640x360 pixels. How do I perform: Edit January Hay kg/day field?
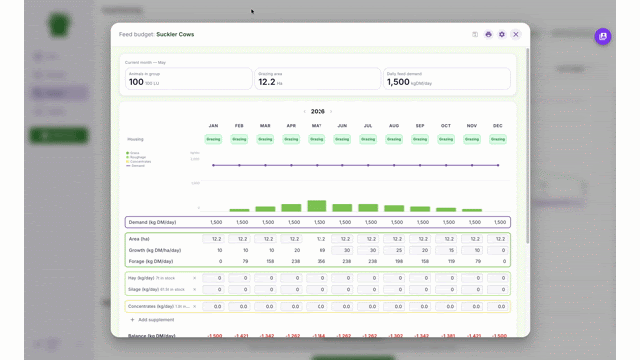[x=213, y=278]
